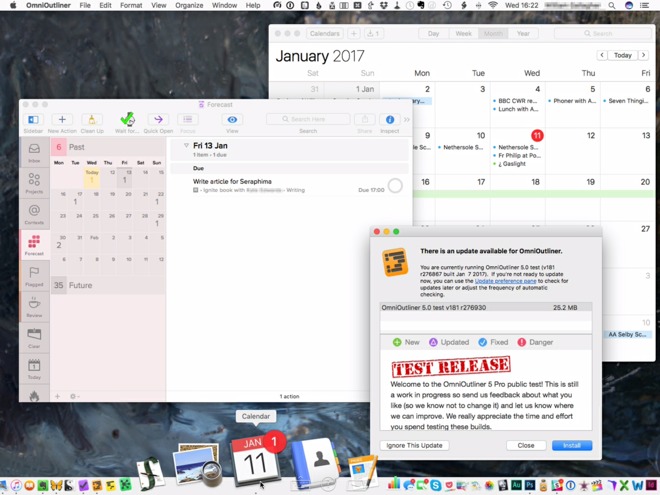Collapse the Fri 13 Jan group
This screenshot has height=495, width=660.
point(186,145)
